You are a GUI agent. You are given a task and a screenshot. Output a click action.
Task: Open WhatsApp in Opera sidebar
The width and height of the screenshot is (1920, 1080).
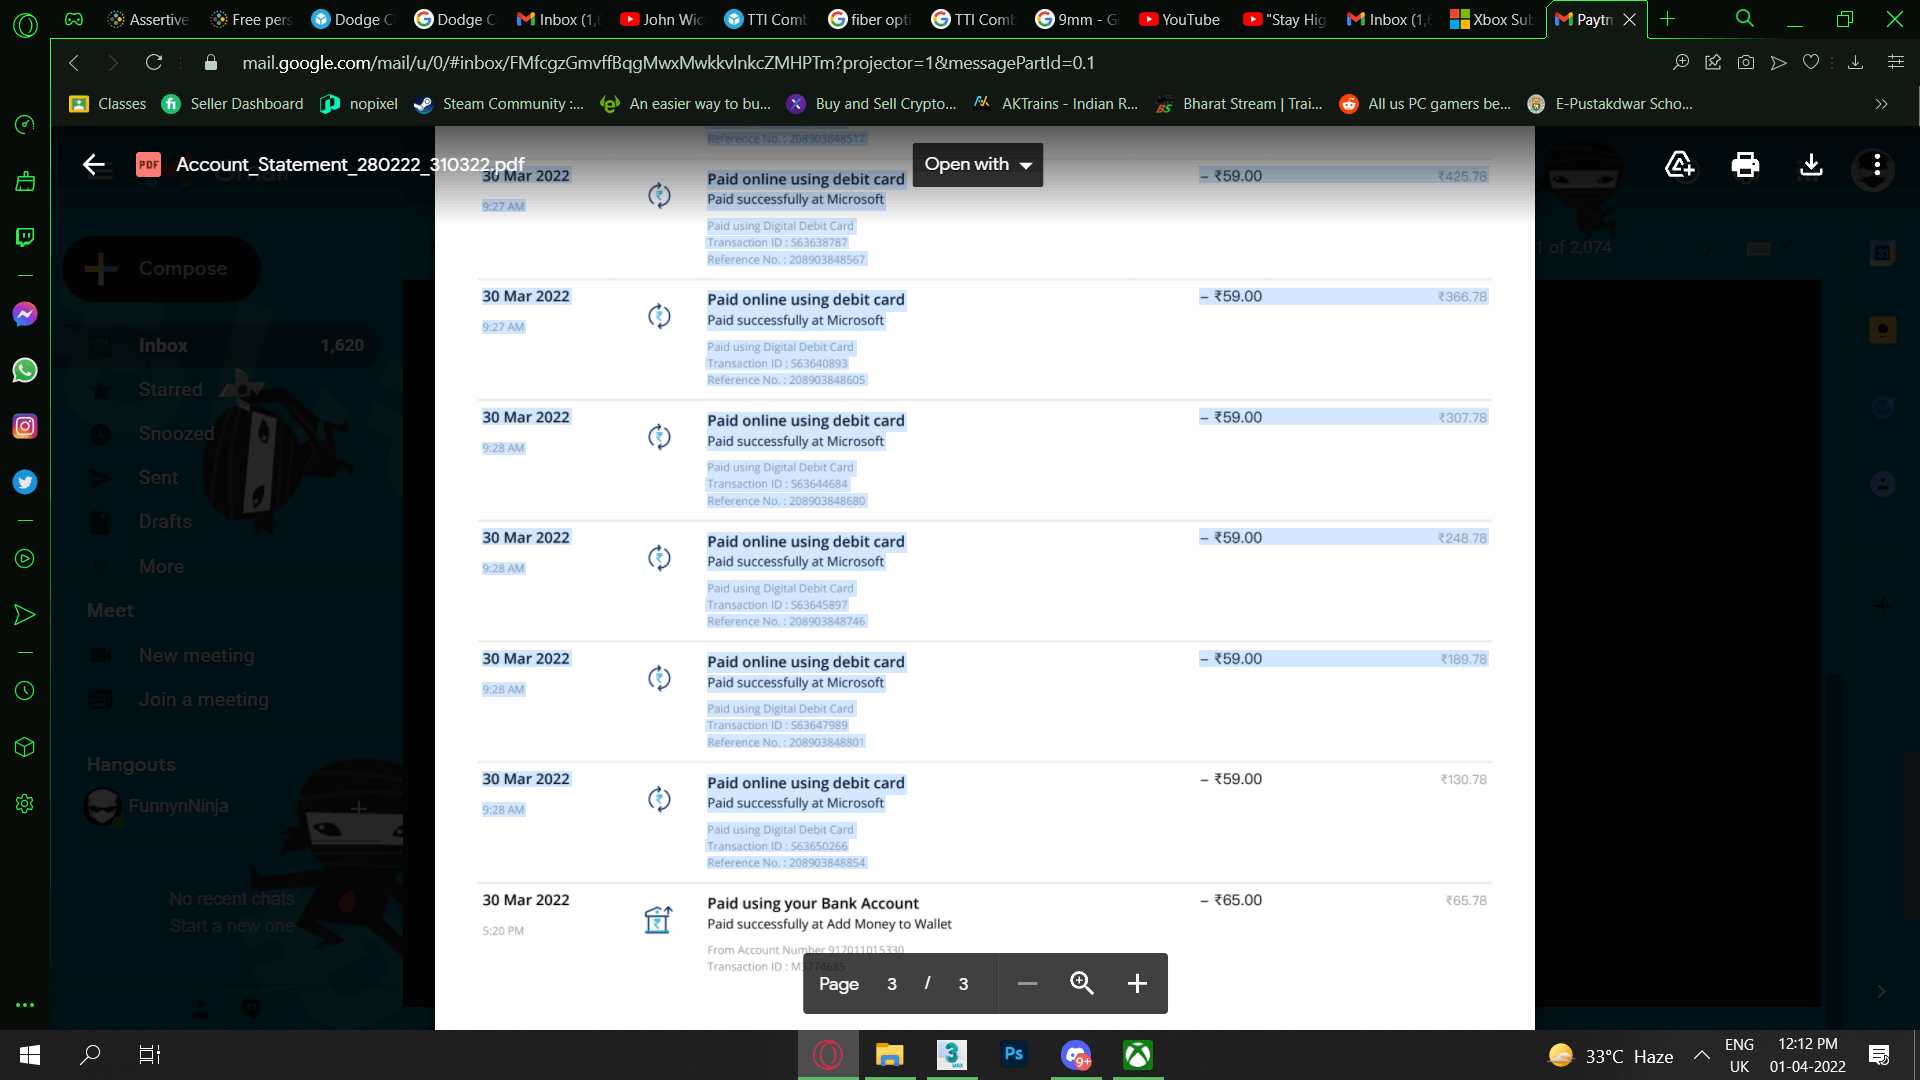tap(25, 370)
